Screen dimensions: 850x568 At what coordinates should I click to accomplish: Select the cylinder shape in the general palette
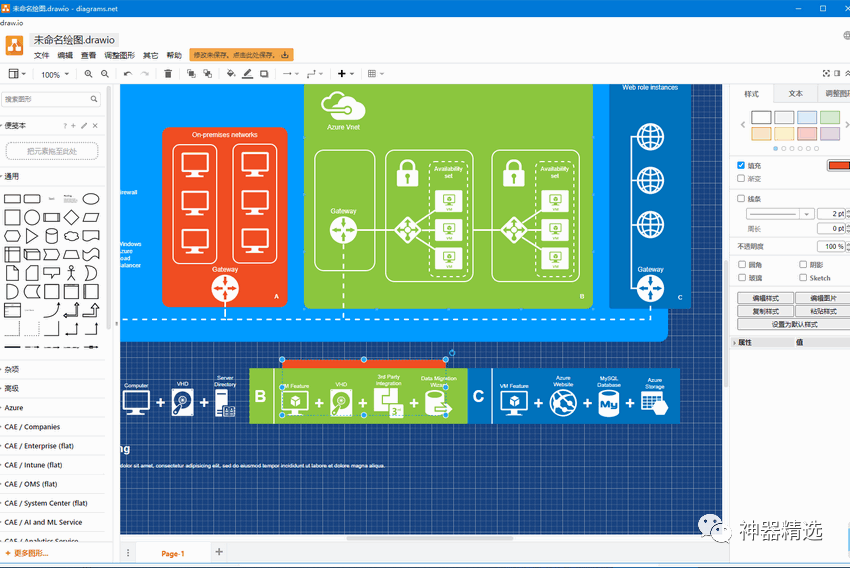coord(51,236)
